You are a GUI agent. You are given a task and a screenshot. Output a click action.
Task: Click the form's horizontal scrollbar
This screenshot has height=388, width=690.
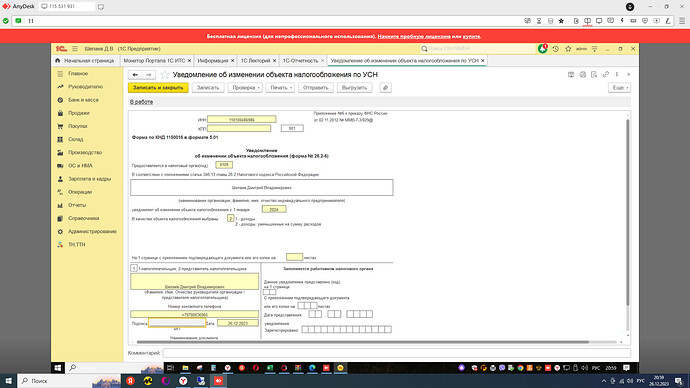click(363, 342)
